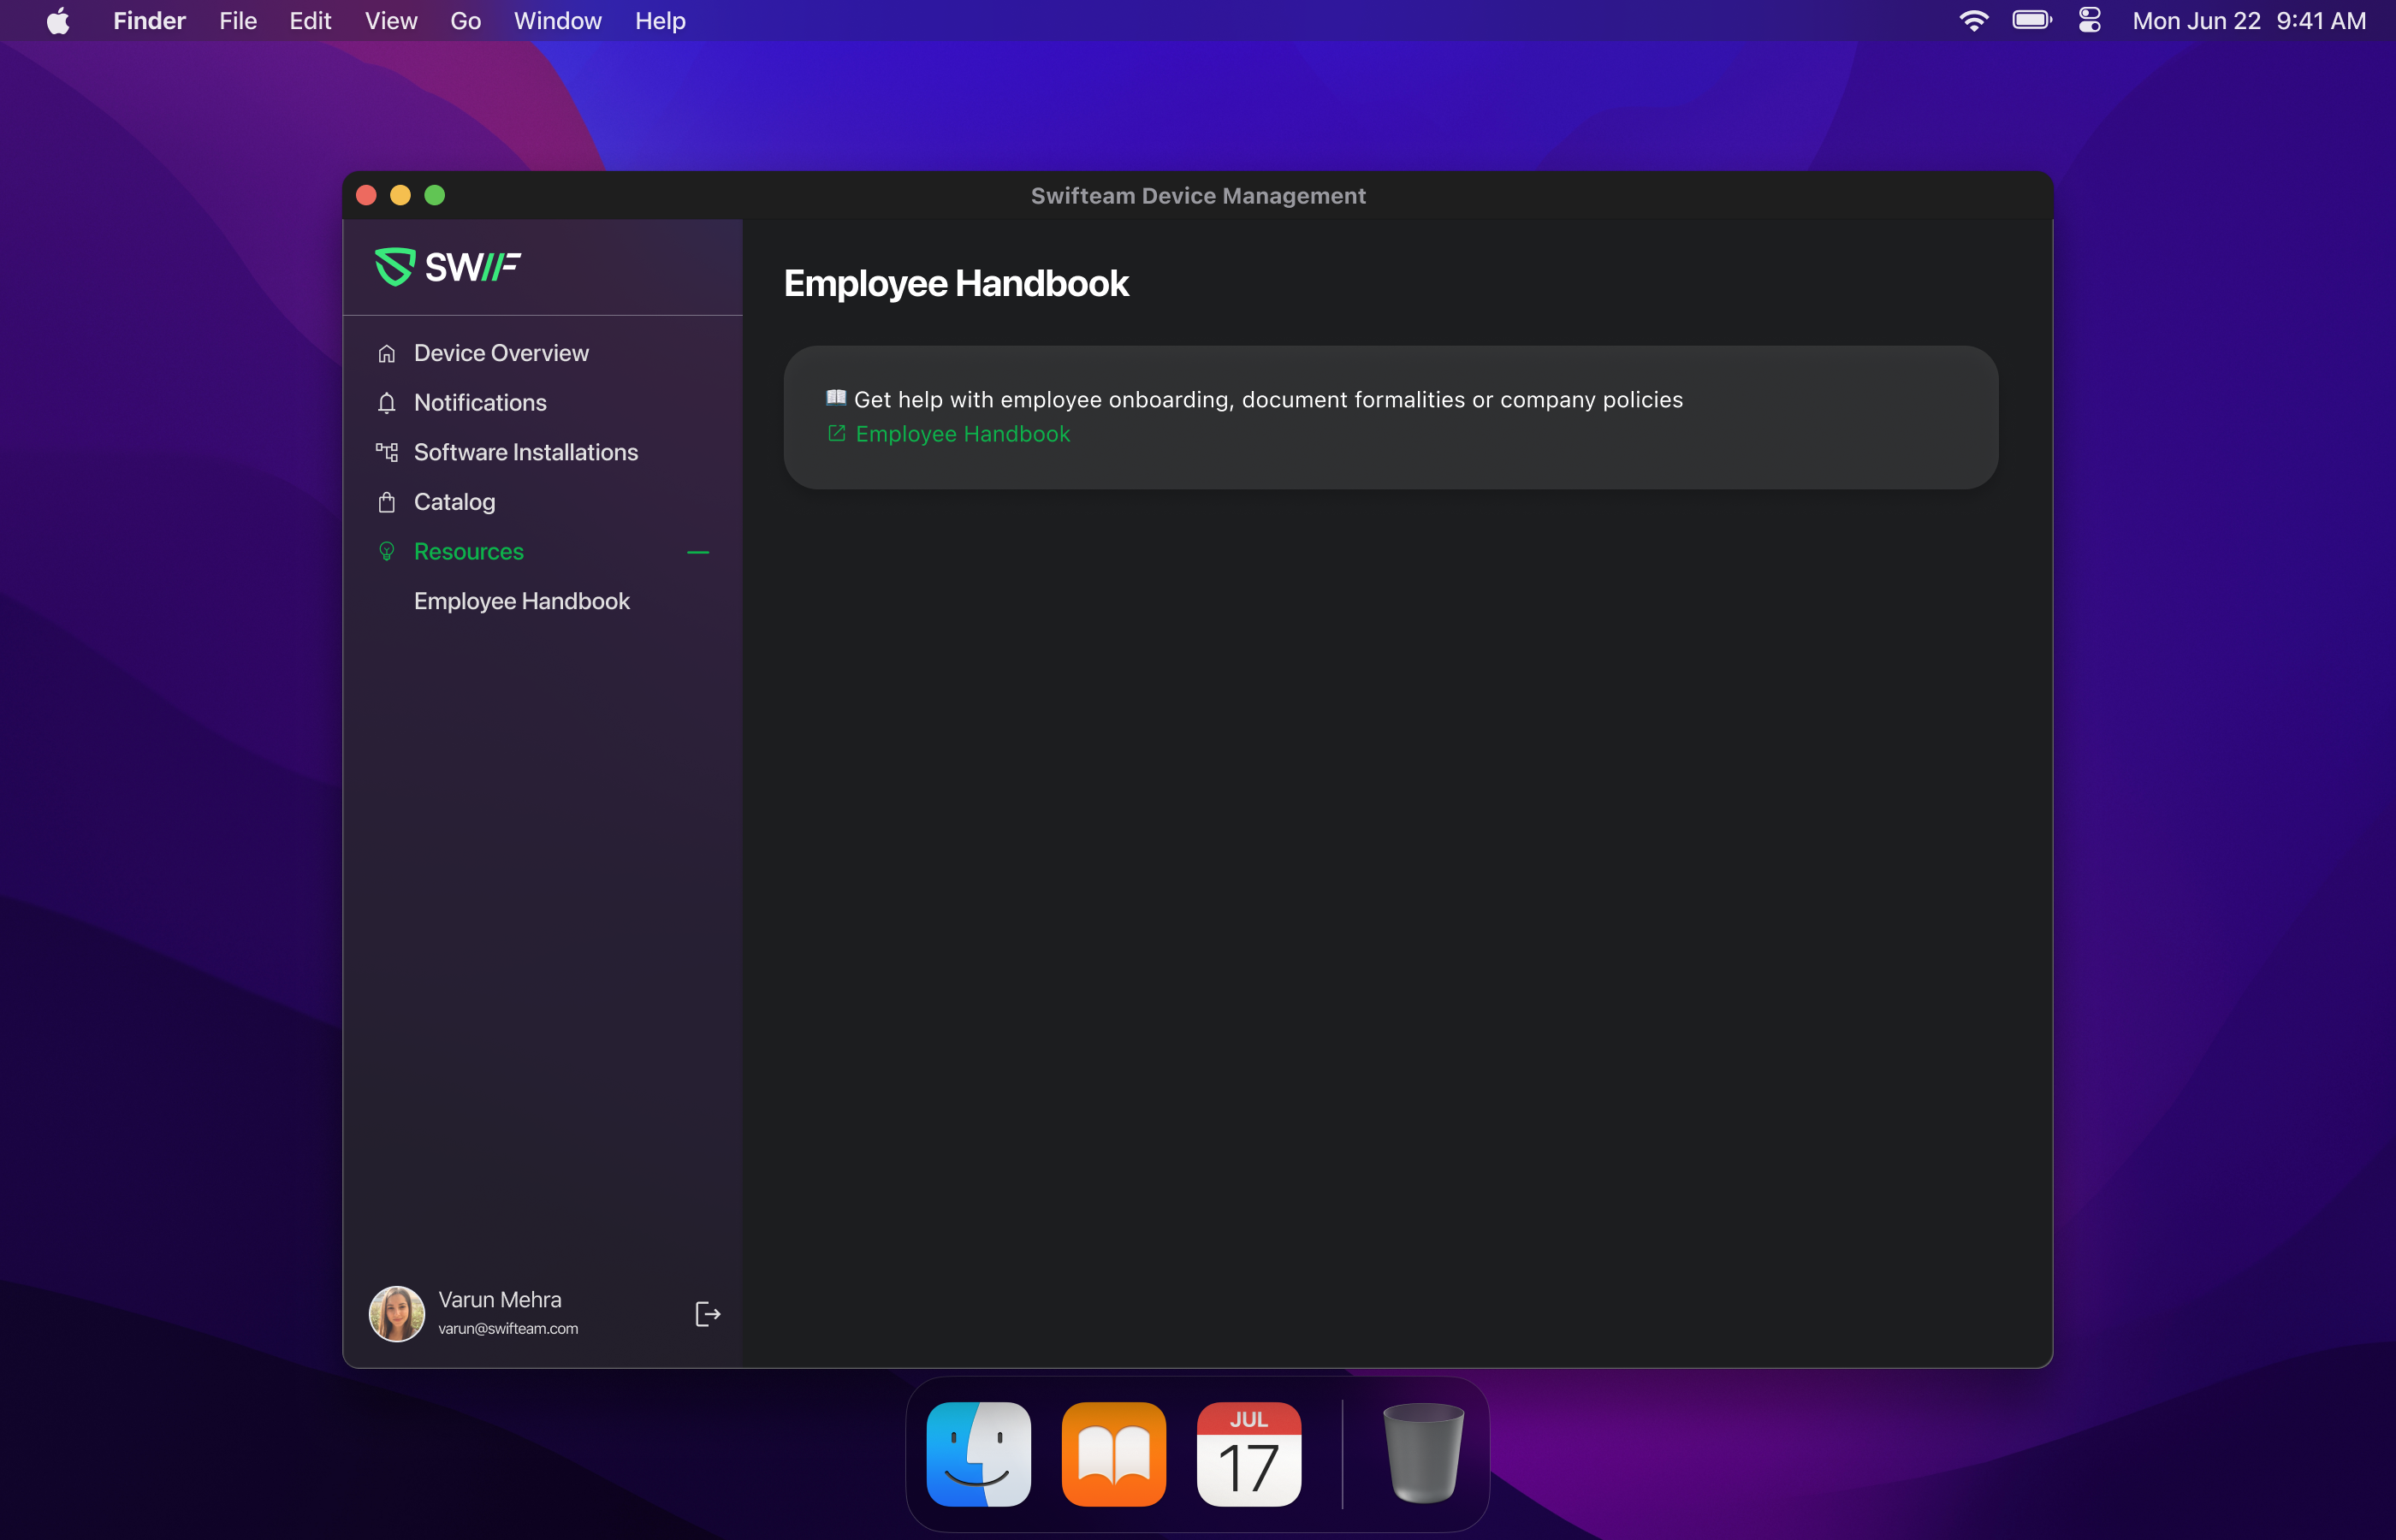The width and height of the screenshot is (2396, 1540).
Task: Click the Device Overview home icon
Action: [387, 354]
